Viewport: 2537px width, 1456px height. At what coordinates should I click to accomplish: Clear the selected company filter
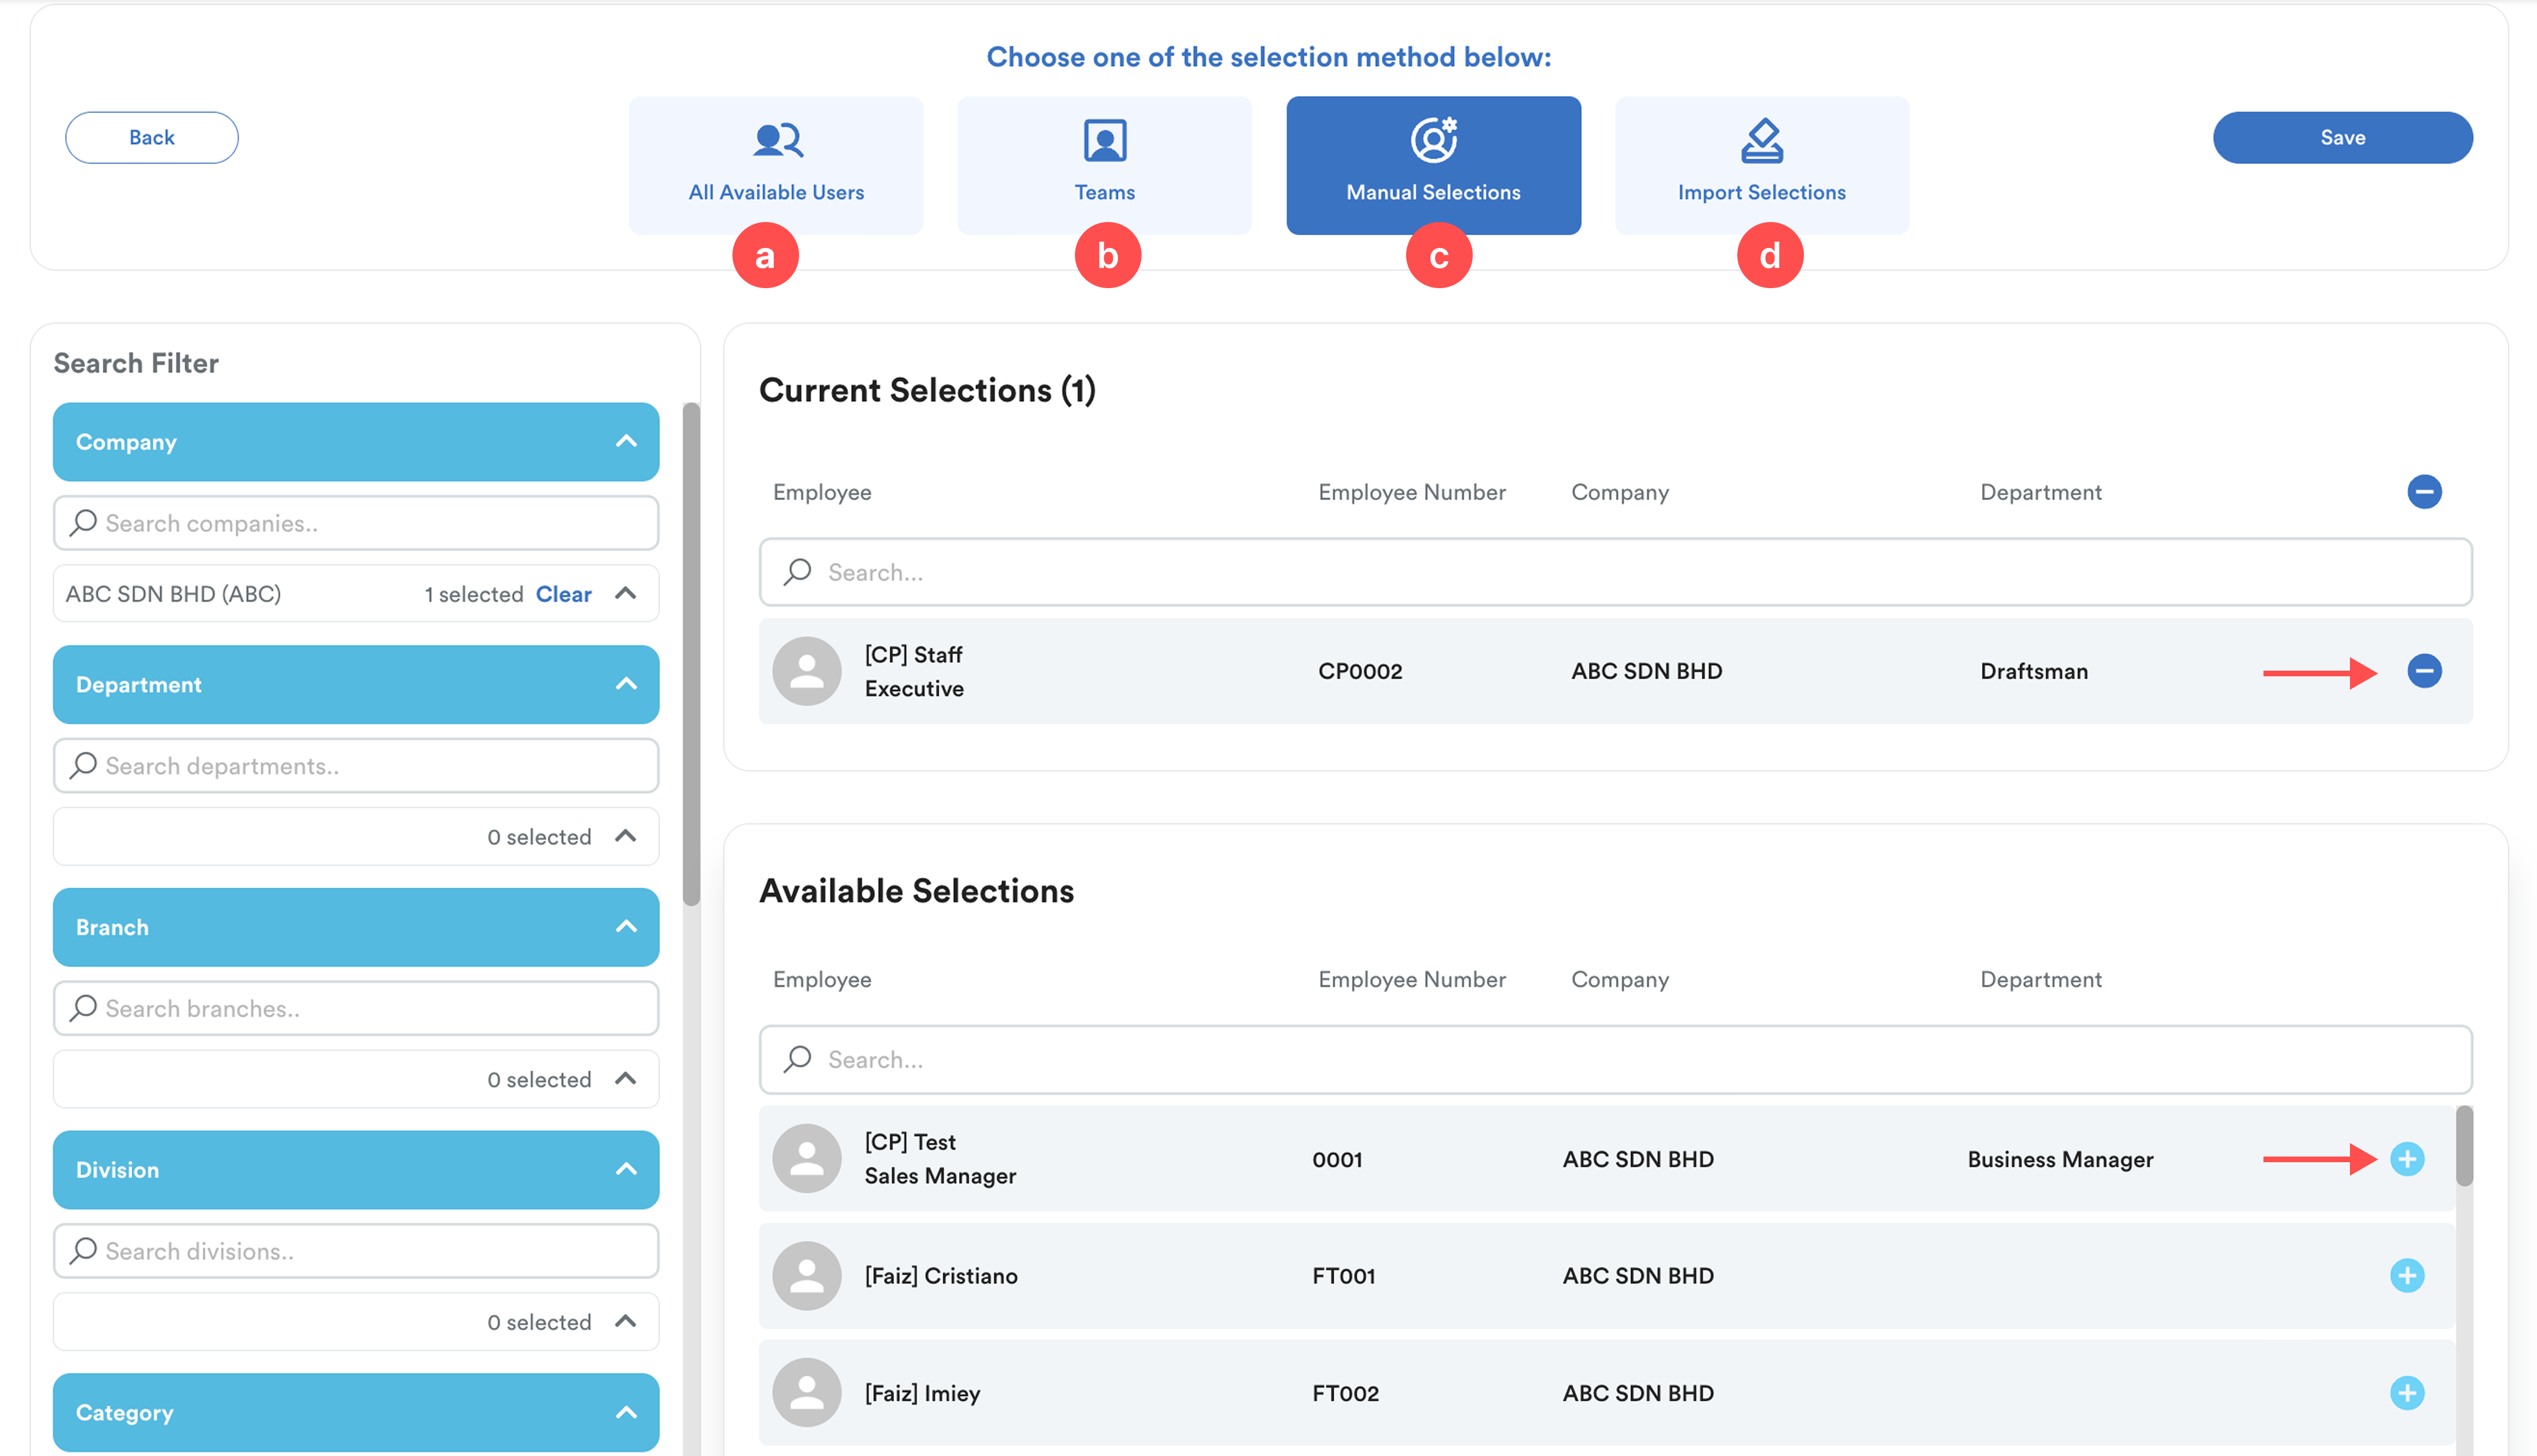click(x=563, y=594)
